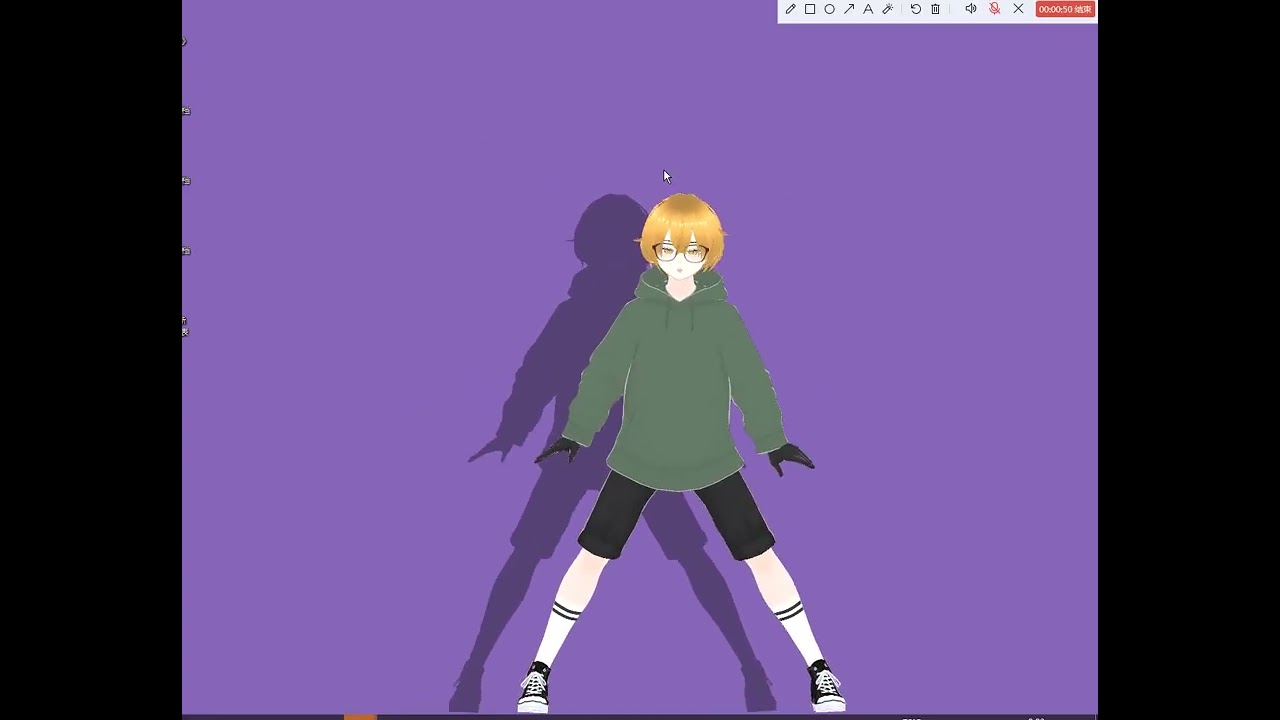Close the recording toolbar with X
This screenshot has width=1280, height=720.
pyautogui.click(x=1018, y=9)
